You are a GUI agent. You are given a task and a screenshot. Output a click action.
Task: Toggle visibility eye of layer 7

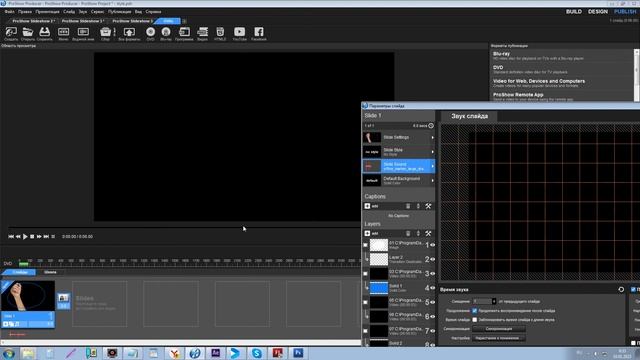pyautogui.click(x=432, y=331)
